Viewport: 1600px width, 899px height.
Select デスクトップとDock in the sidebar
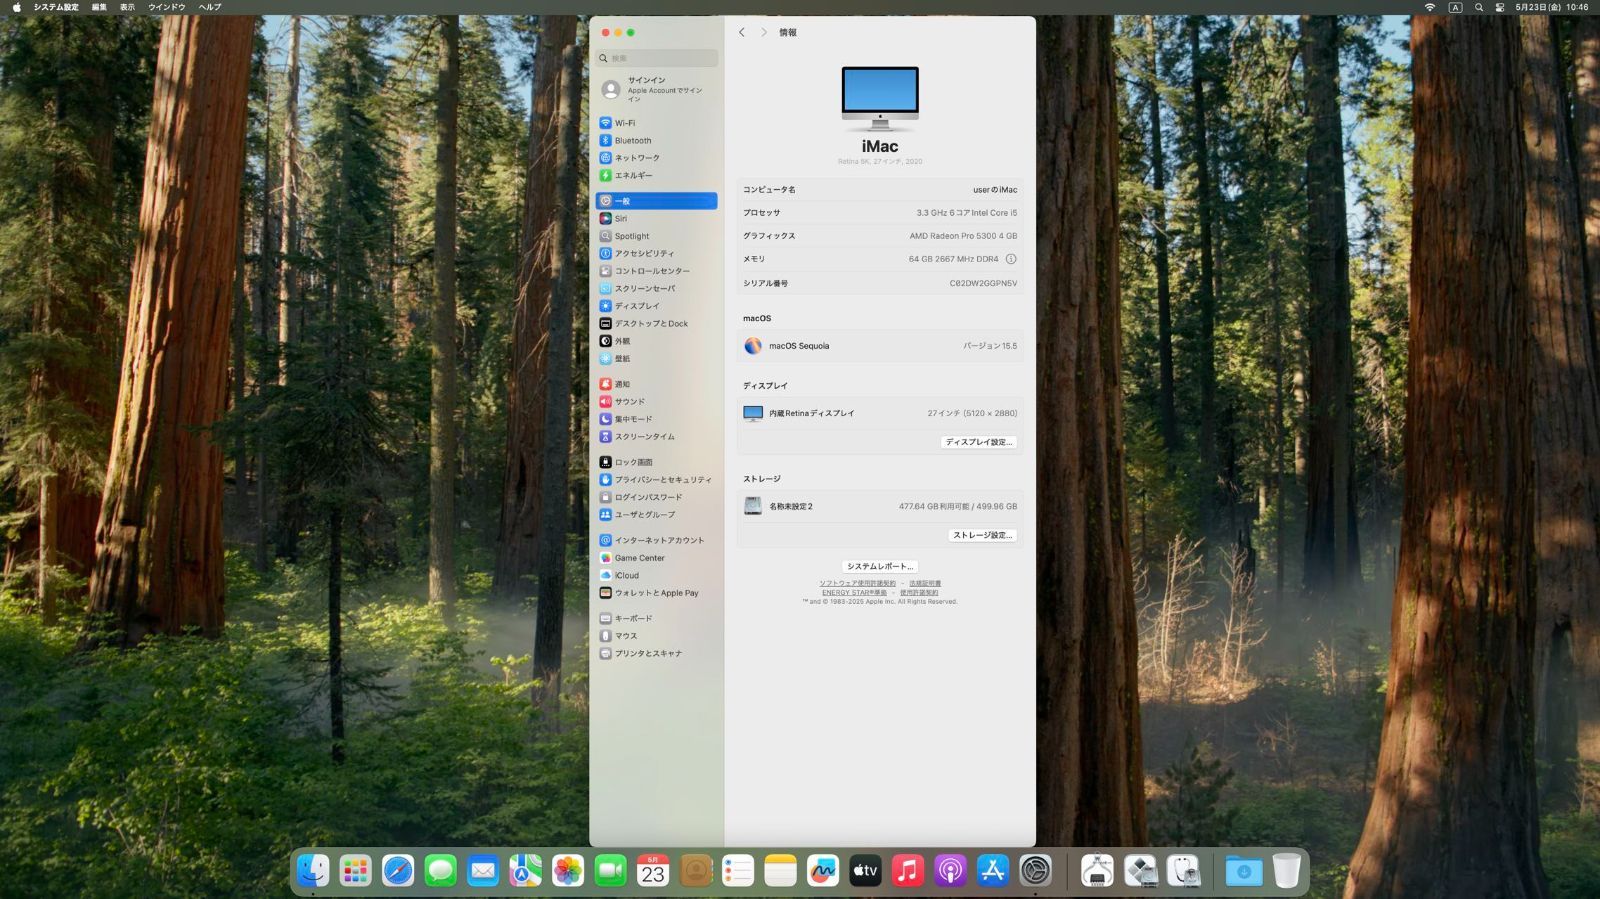click(656, 324)
